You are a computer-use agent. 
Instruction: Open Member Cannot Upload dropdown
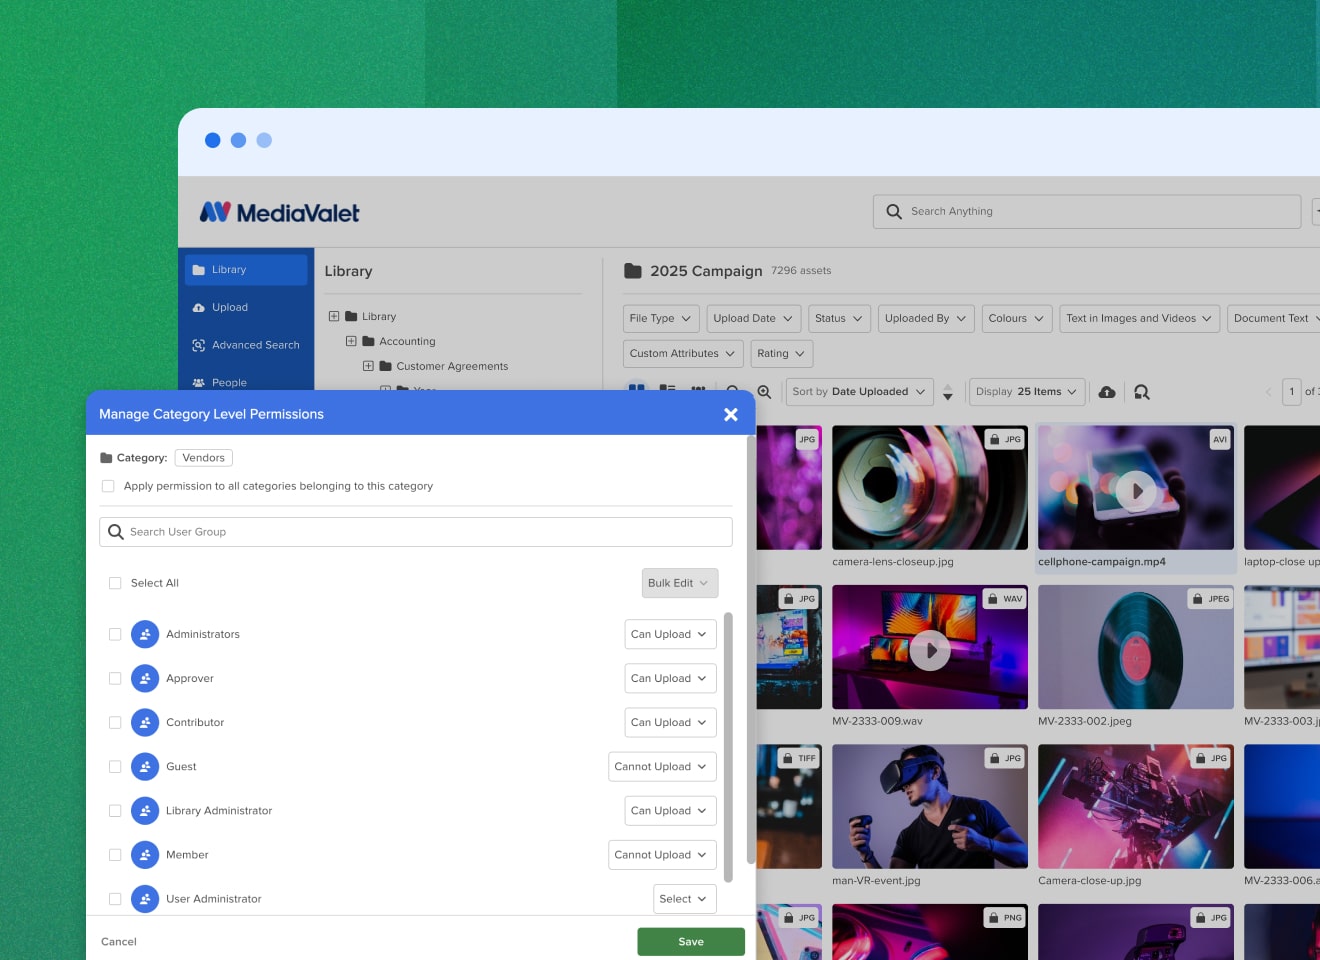click(x=662, y=855)
